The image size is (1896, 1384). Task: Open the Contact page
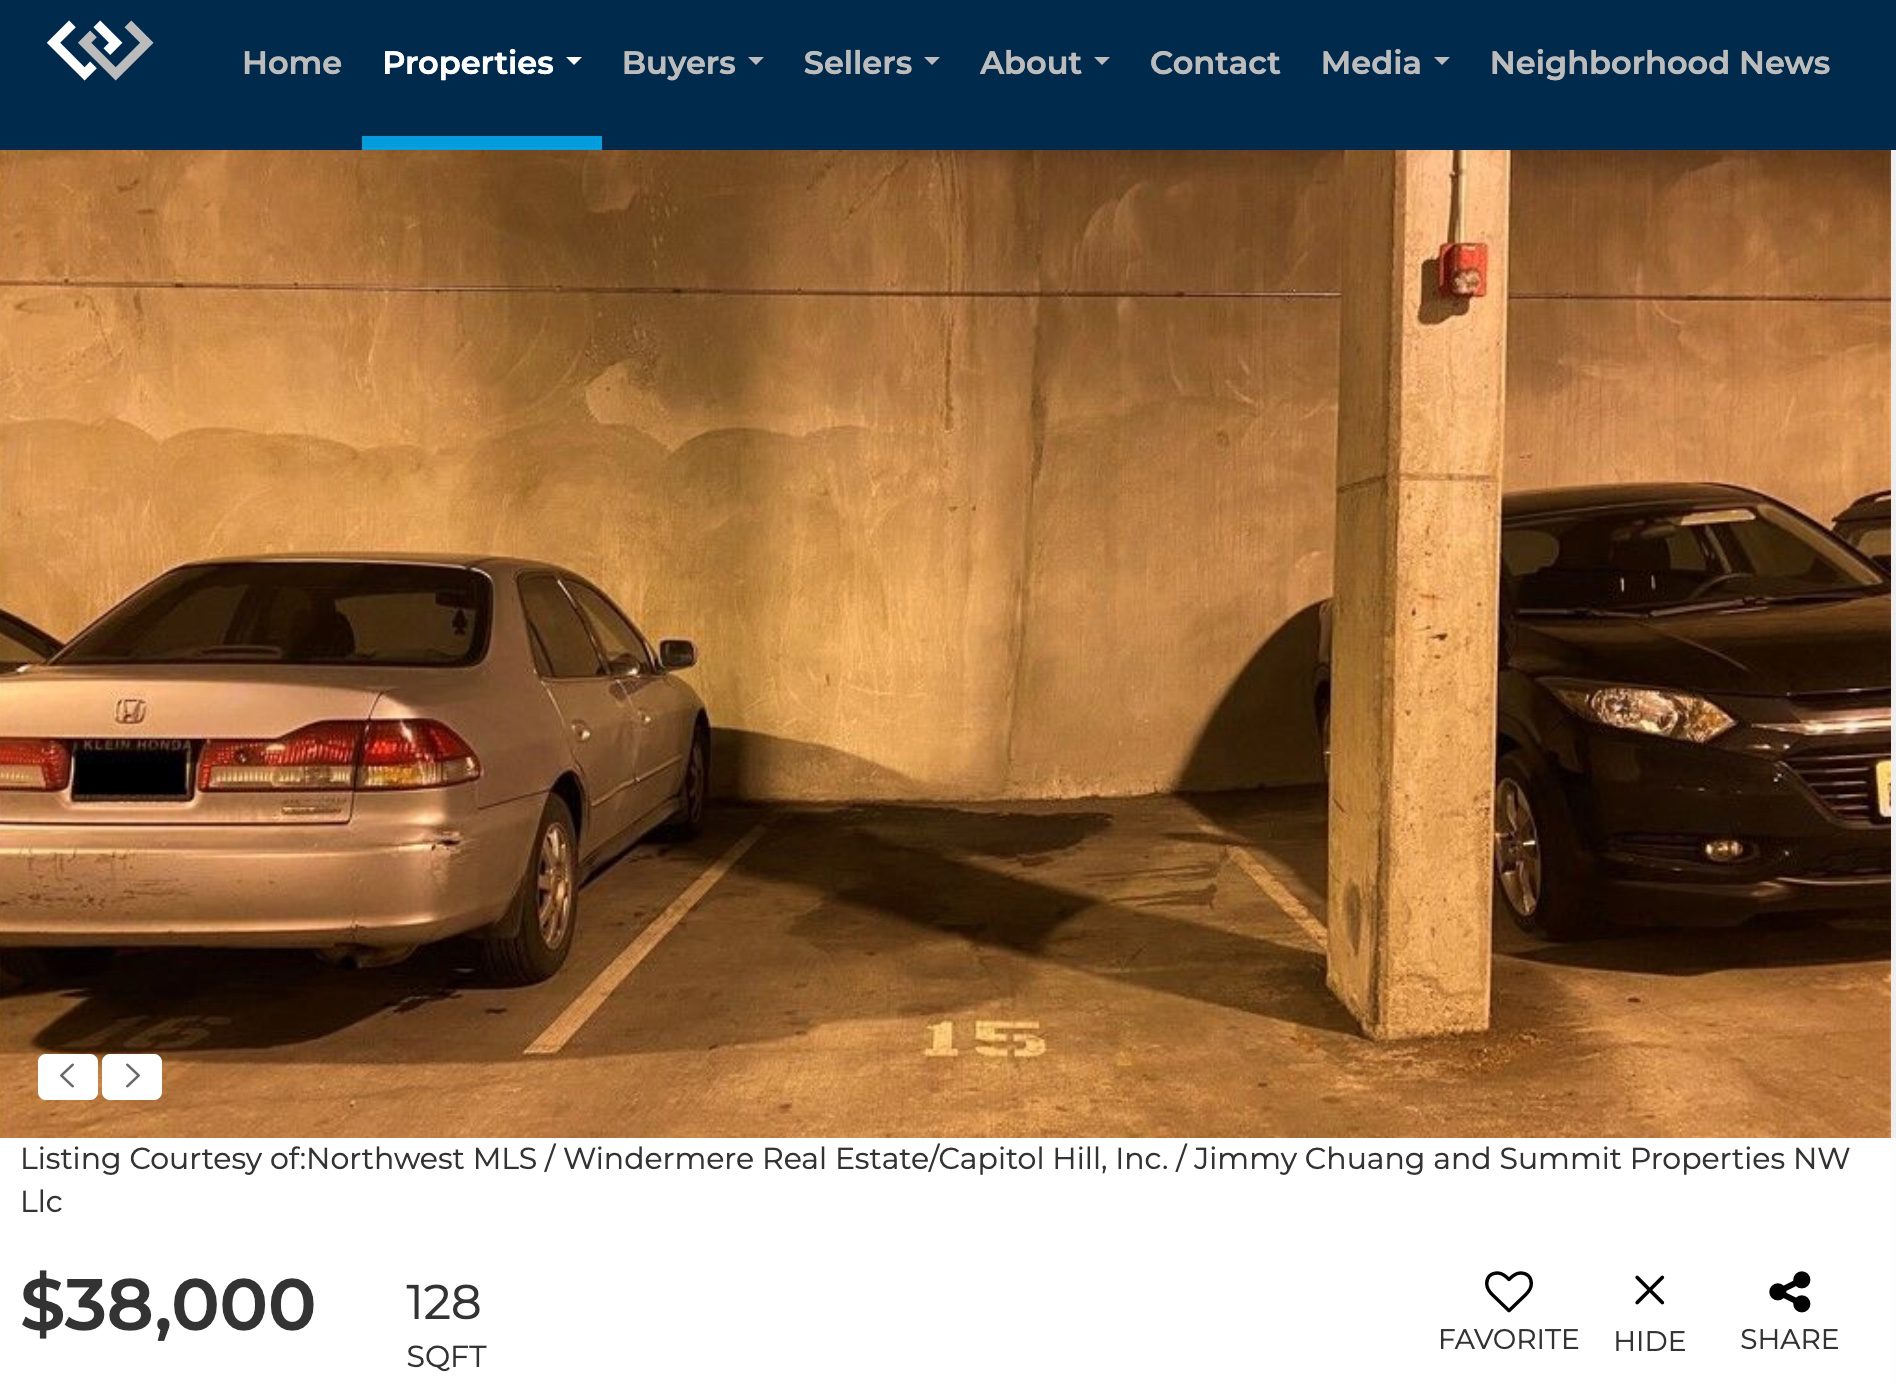point(1215,63)
